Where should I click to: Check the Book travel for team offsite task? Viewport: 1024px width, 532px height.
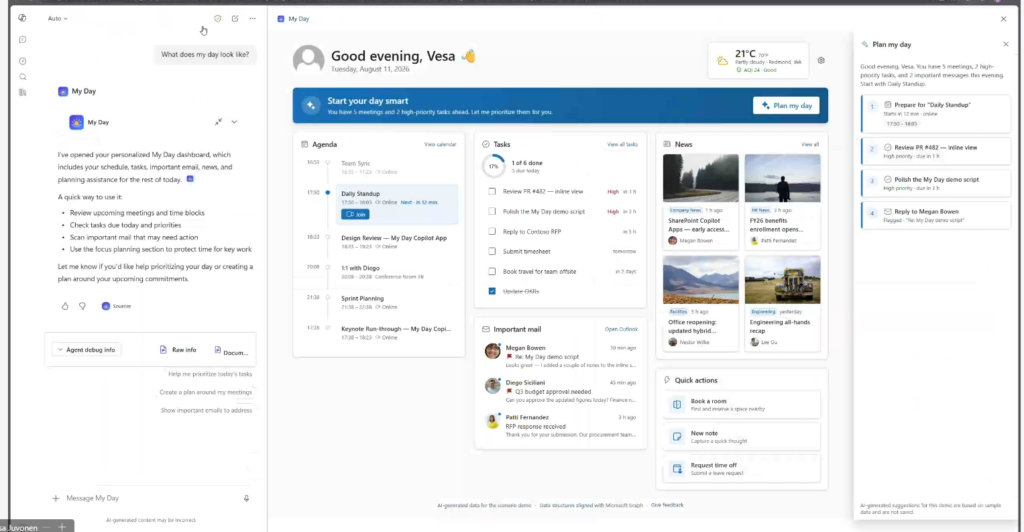tap(492, 271)
